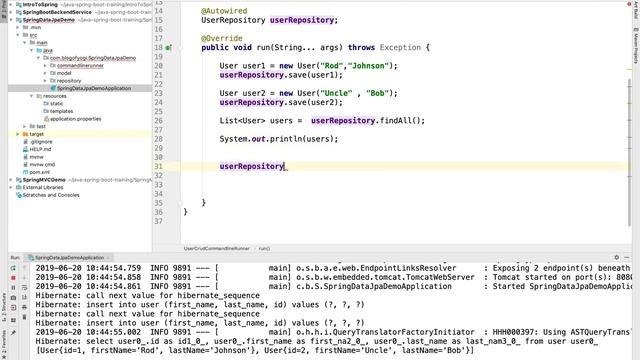Collapse the main folder

25,42
